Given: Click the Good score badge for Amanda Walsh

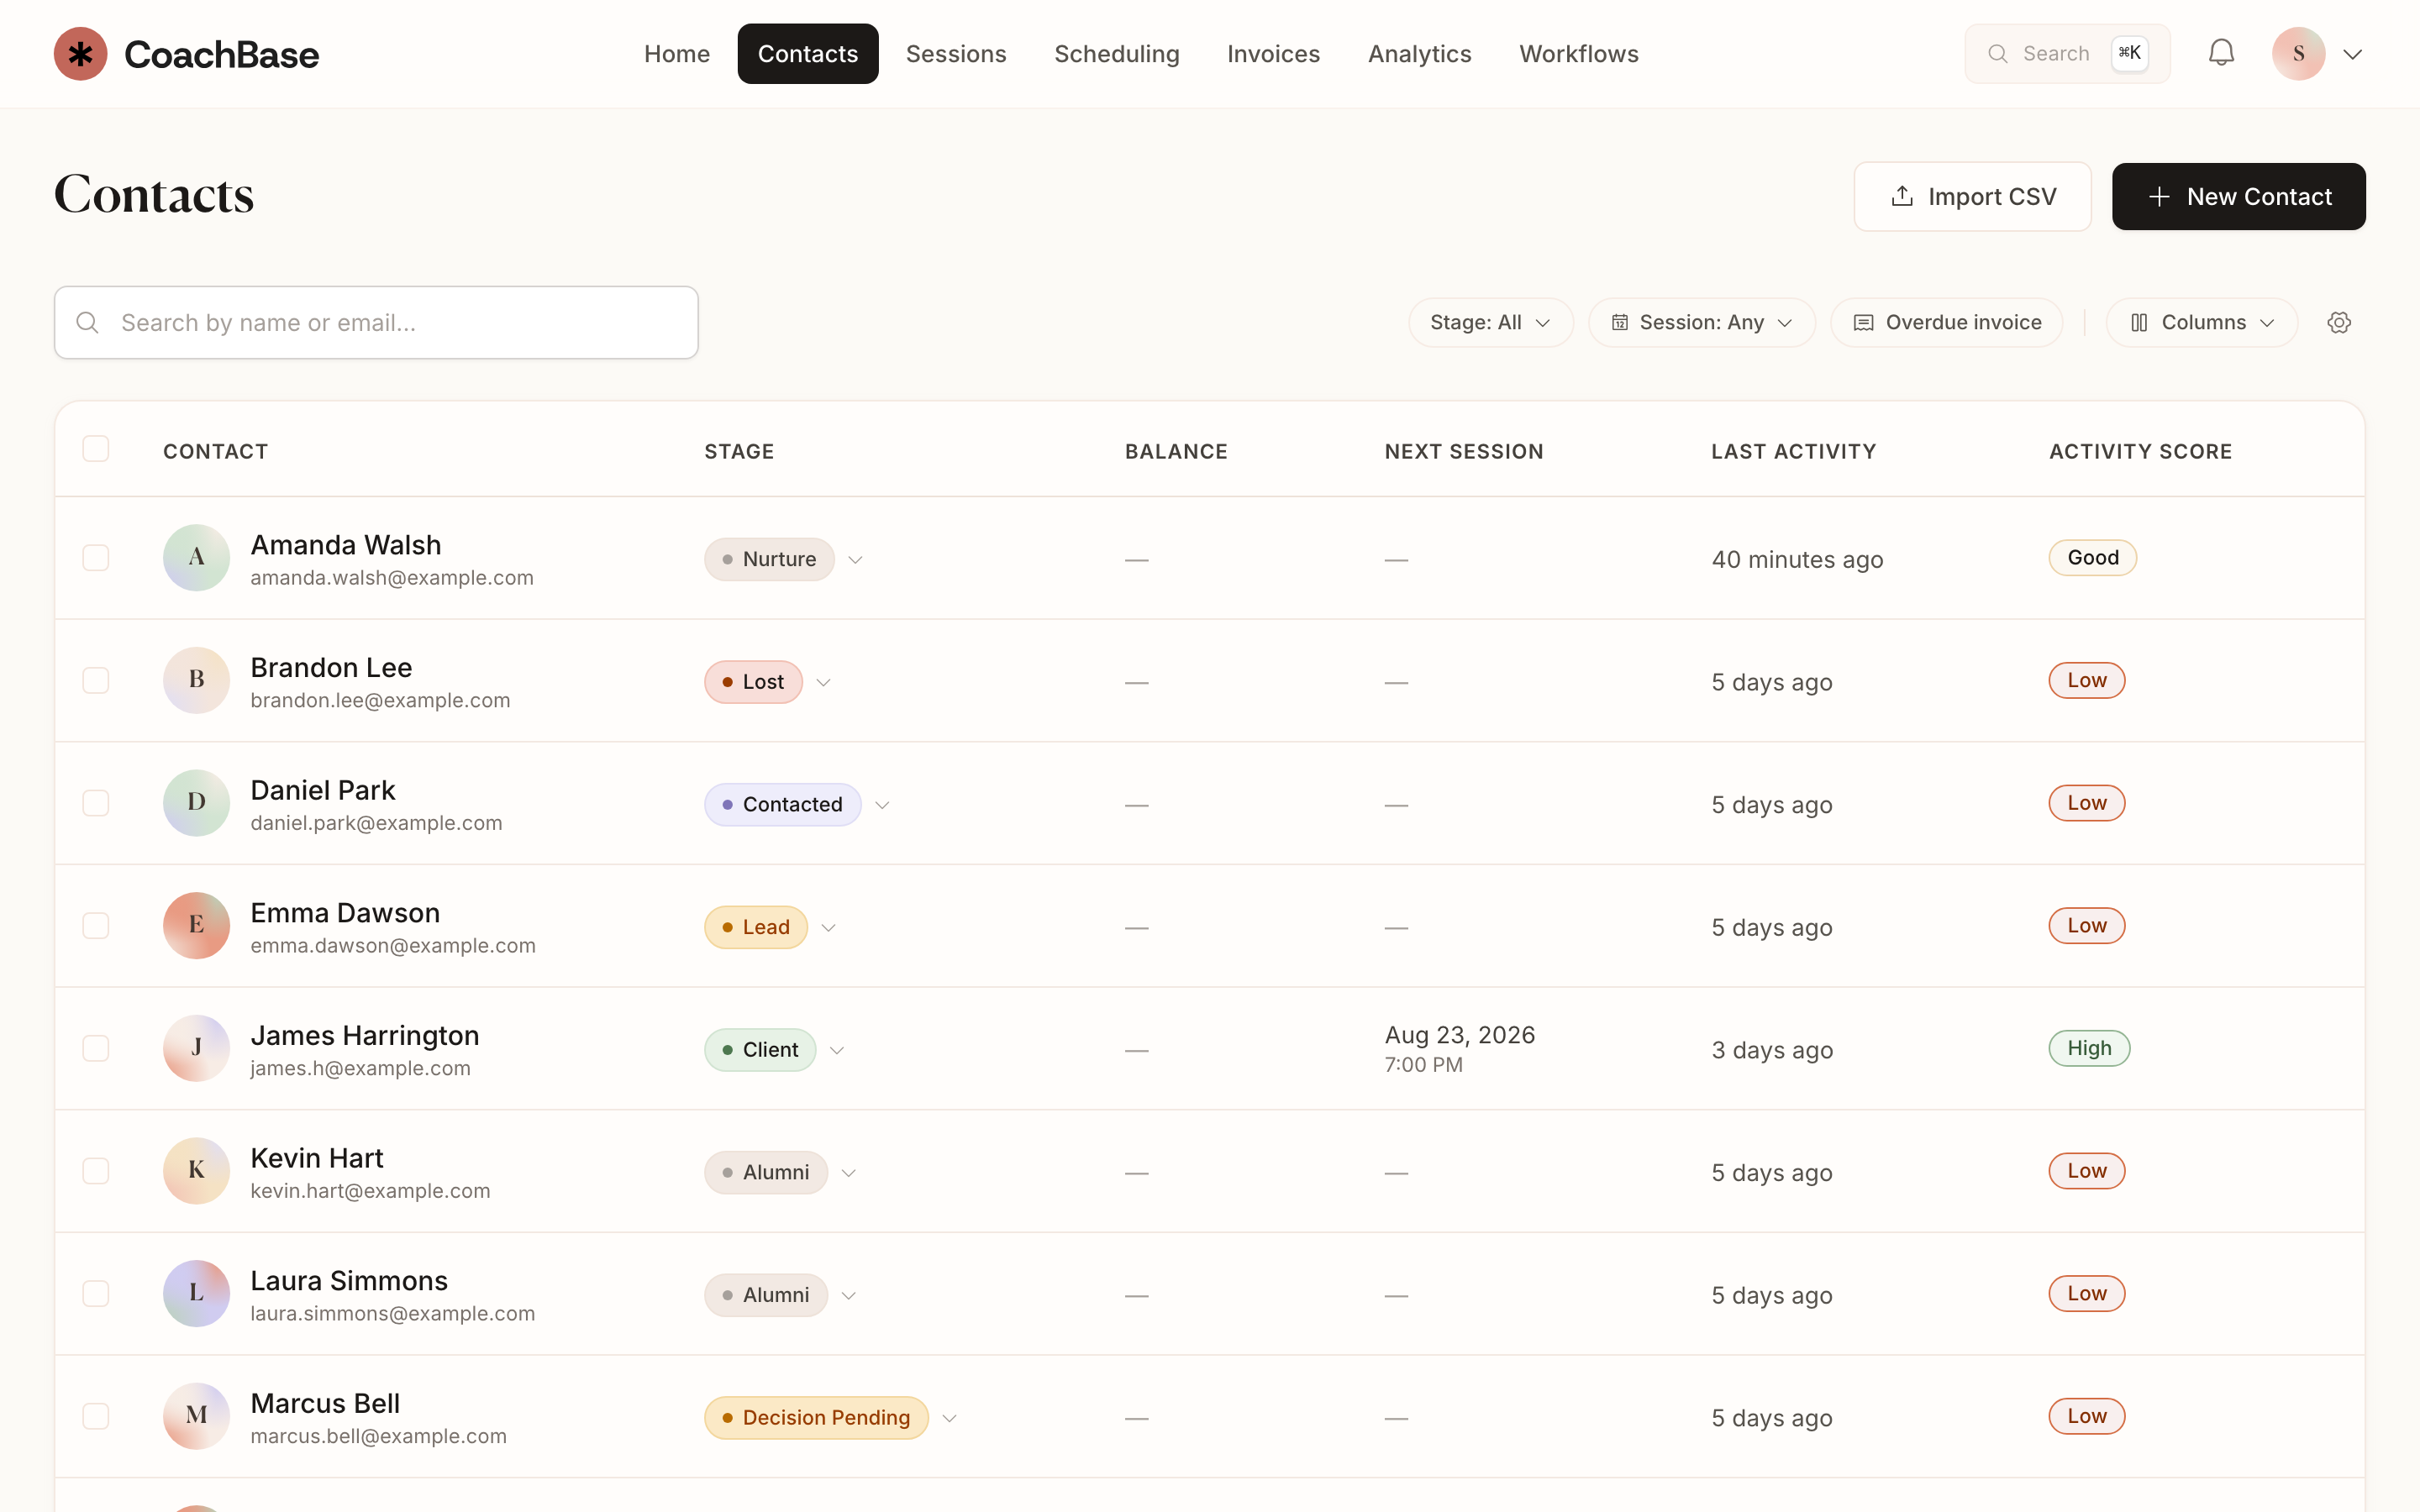Looking at the screenshot, I should tap(2093, 558).
